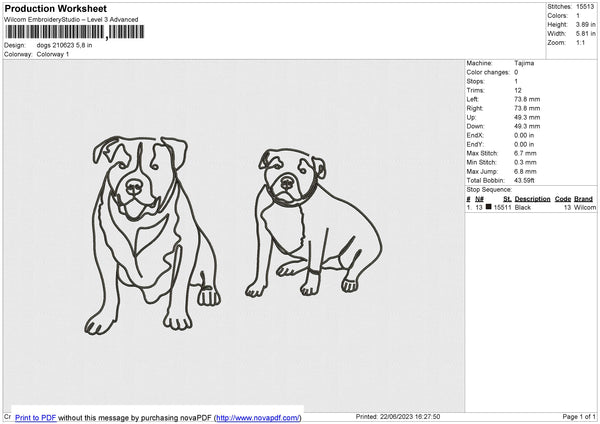The height and width of the screenshot is (424, 600).
Task: Click the black thread color swatch
Action: point(489,207)
